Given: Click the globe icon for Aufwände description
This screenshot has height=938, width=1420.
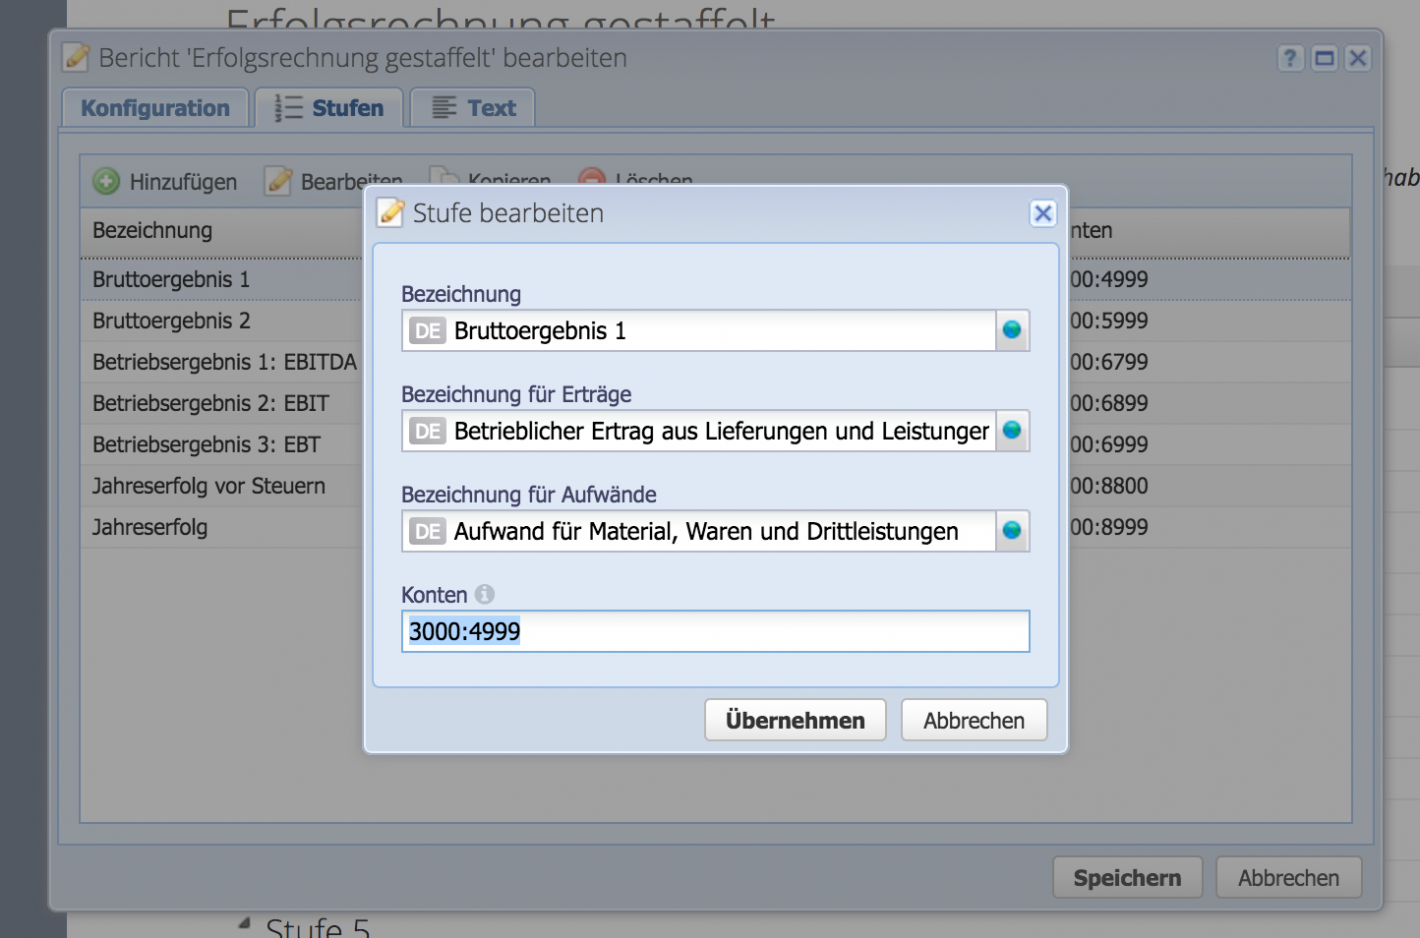Looking at the screenshot, I should (x=1011, y=531).
